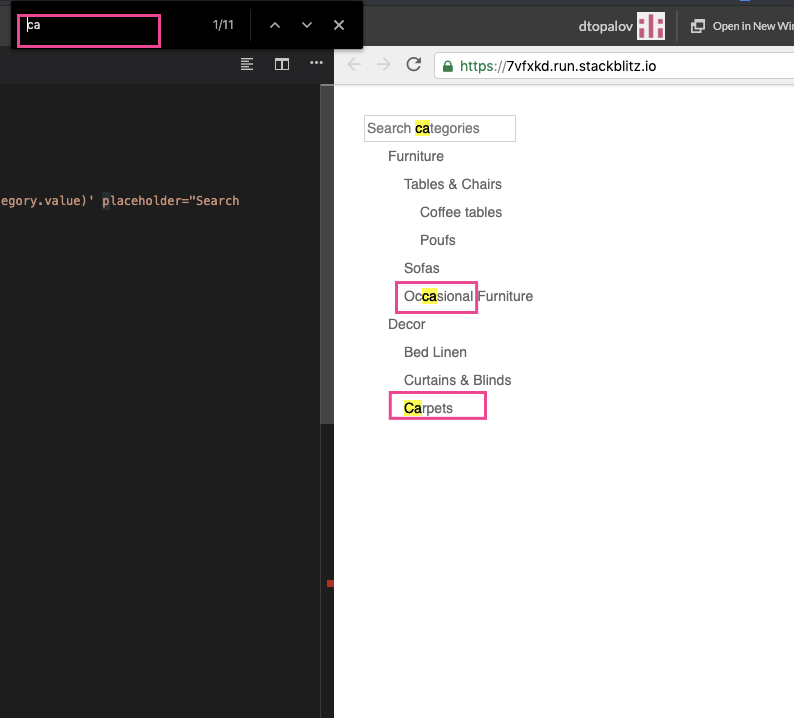794x718 pixels.
Task: Select Curtains & Blinds item
Action: tap(457, 380)
